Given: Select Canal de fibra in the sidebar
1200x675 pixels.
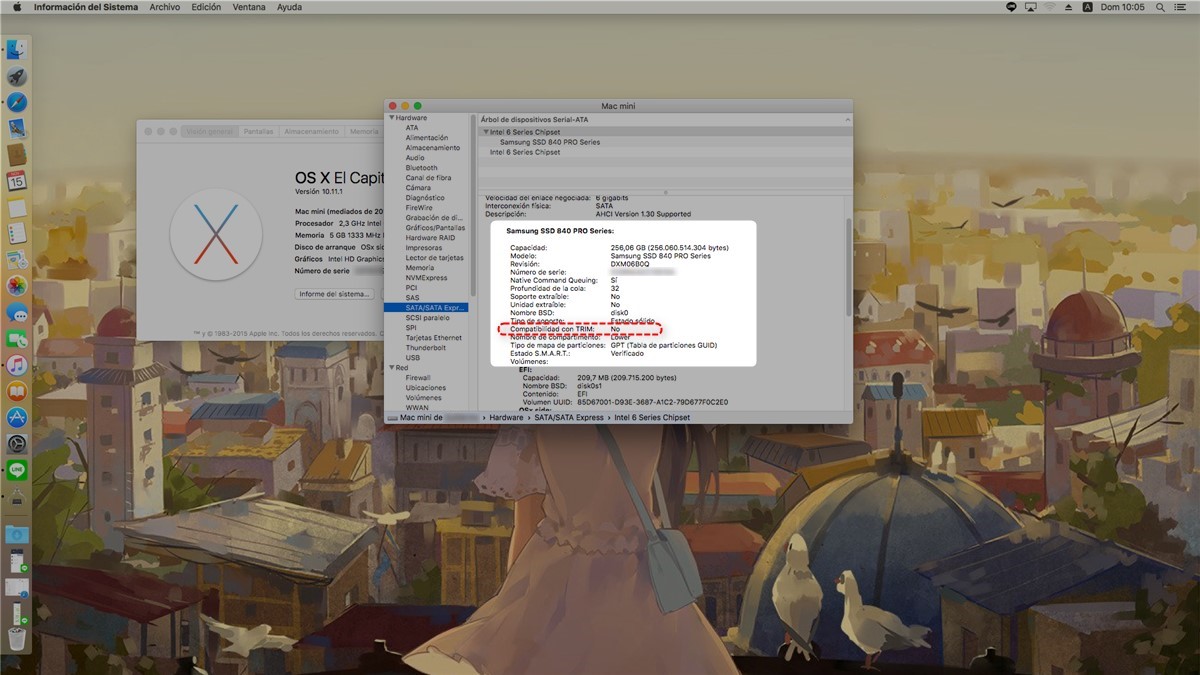Looking at the screenshot, I should tap(428, 178).
